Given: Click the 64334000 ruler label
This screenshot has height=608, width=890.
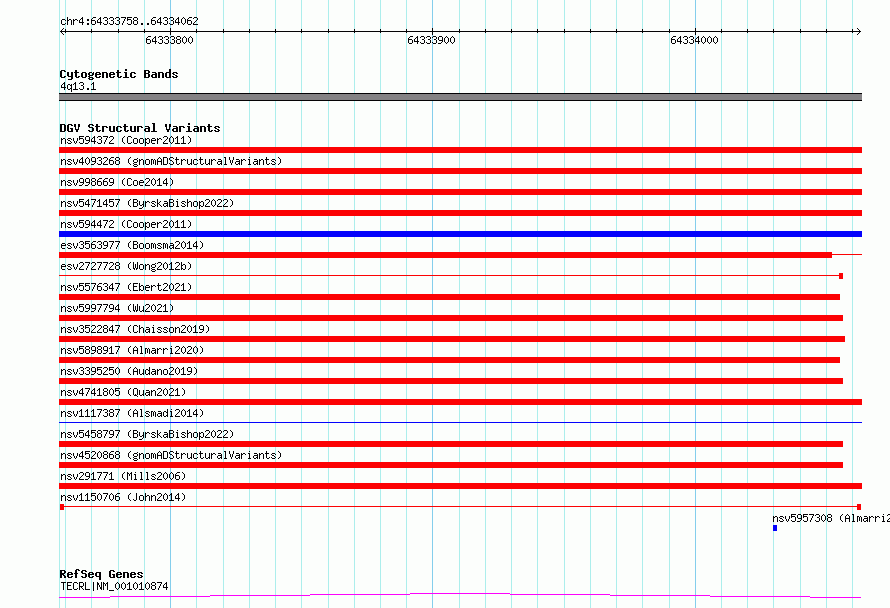Looking at the screenshot, I should coord(694,40).
